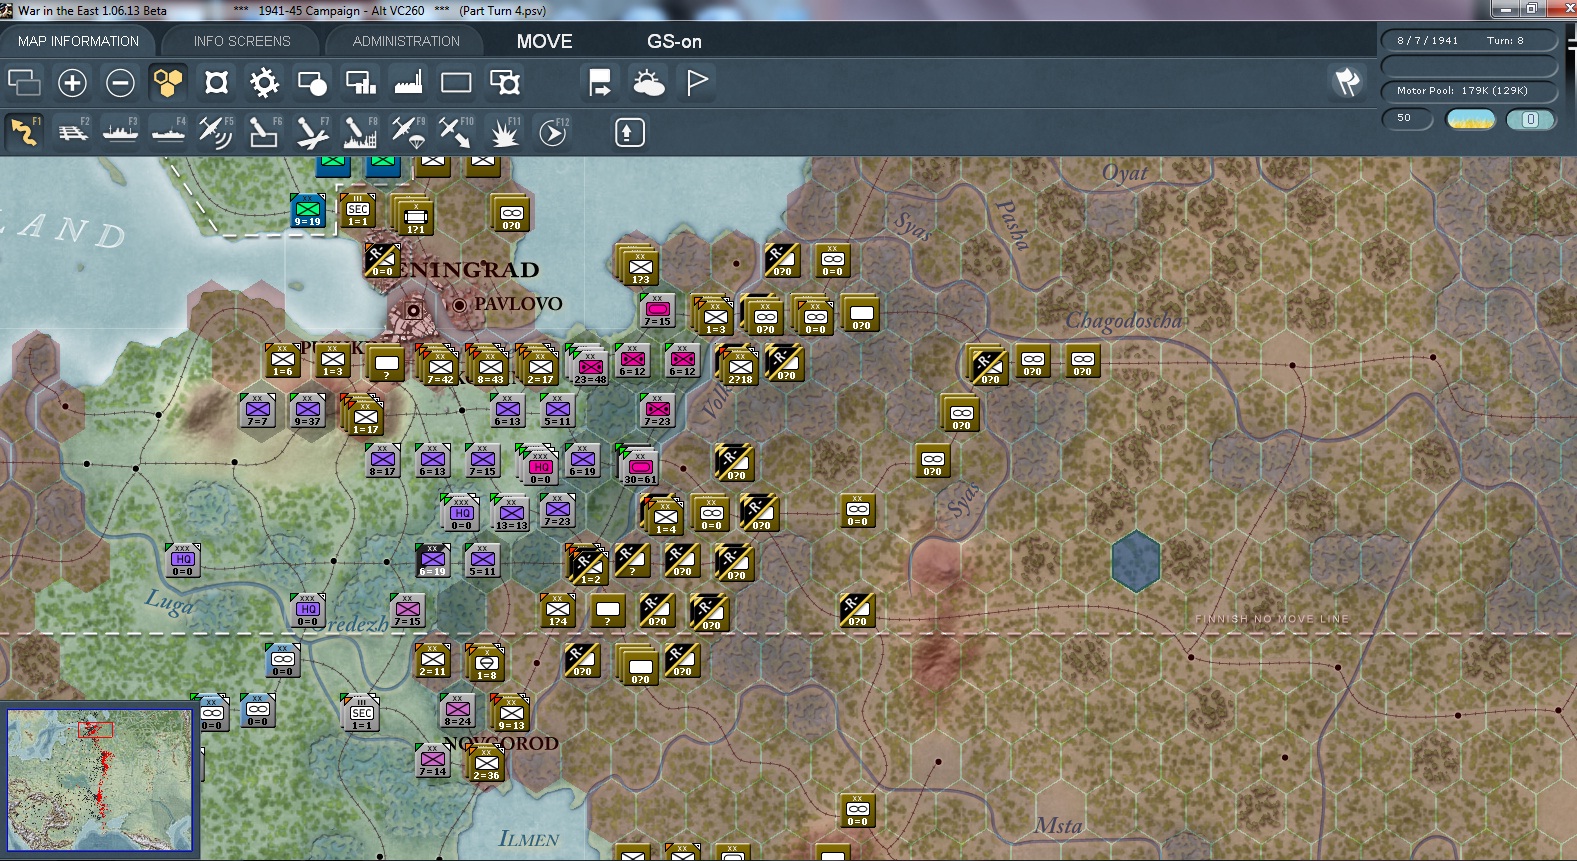Click the rectangle-with-circle toolbar icon
Viewport: 1577px width, 861px height.
tap(312, 82)
